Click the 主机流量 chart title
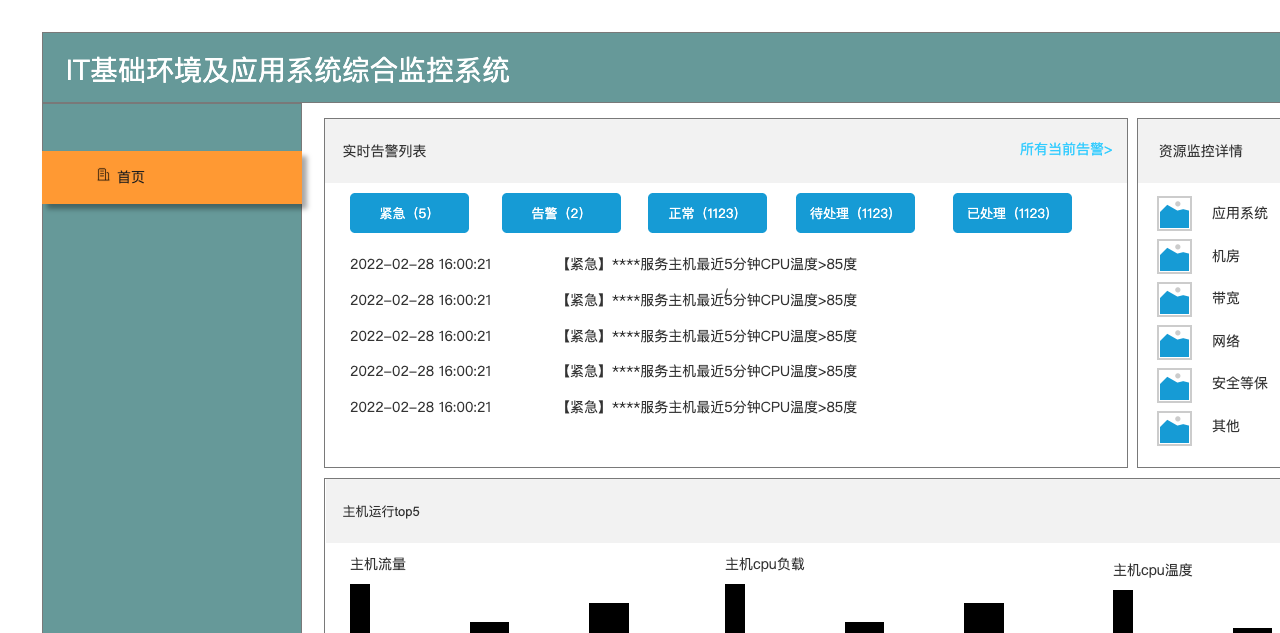The image size is (1280, 633). pyautogui.click(x=378, y=564)
